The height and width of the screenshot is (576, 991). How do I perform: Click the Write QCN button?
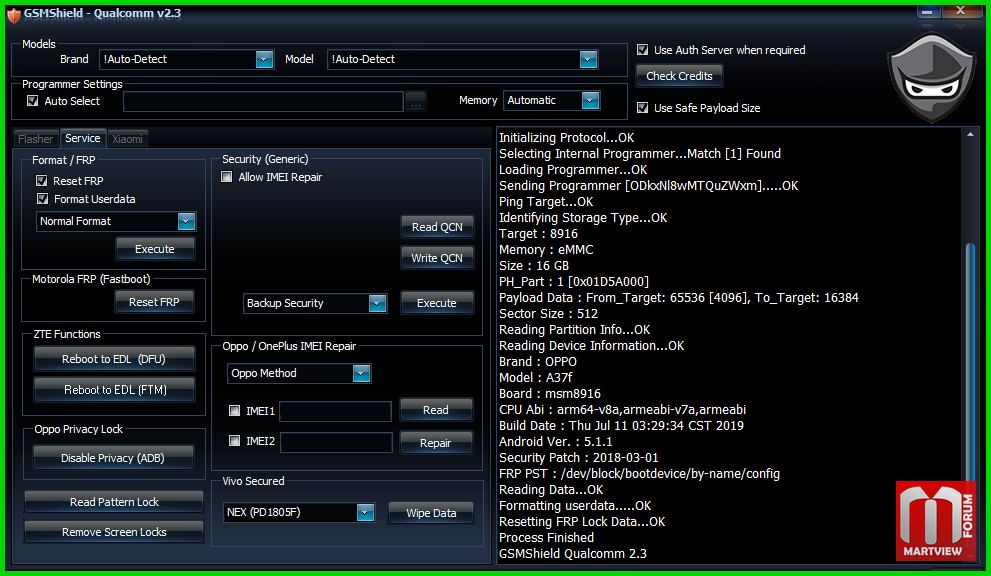(x=437, y=258)
